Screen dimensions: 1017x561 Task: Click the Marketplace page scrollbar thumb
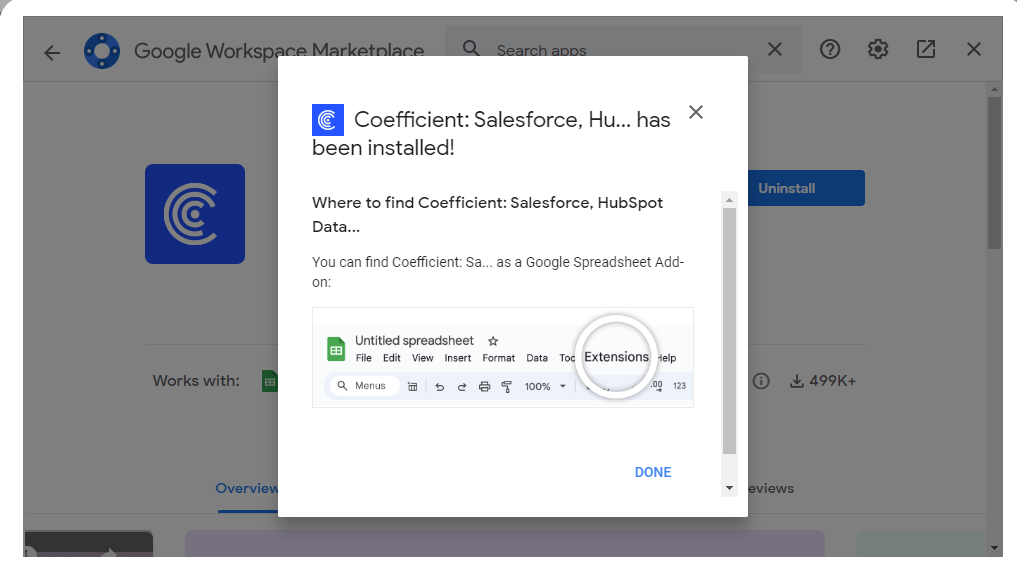[x=994, y=173]
